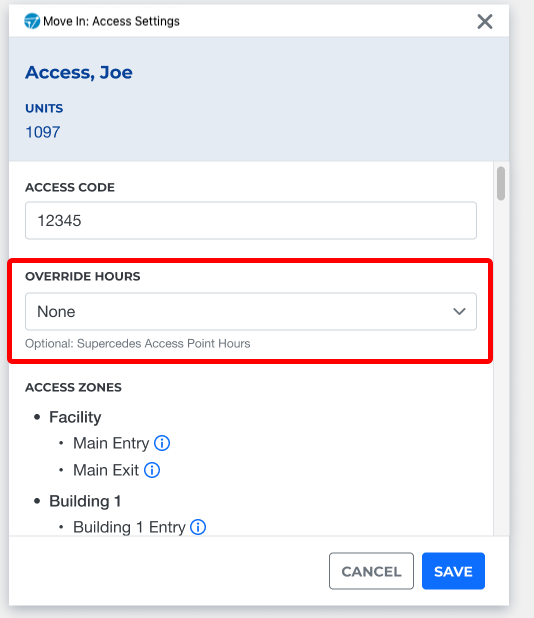Image resolution: width=534 pixels, height=618 pixels.
Task: Select the Facility access zone
Action: [75, 417]
